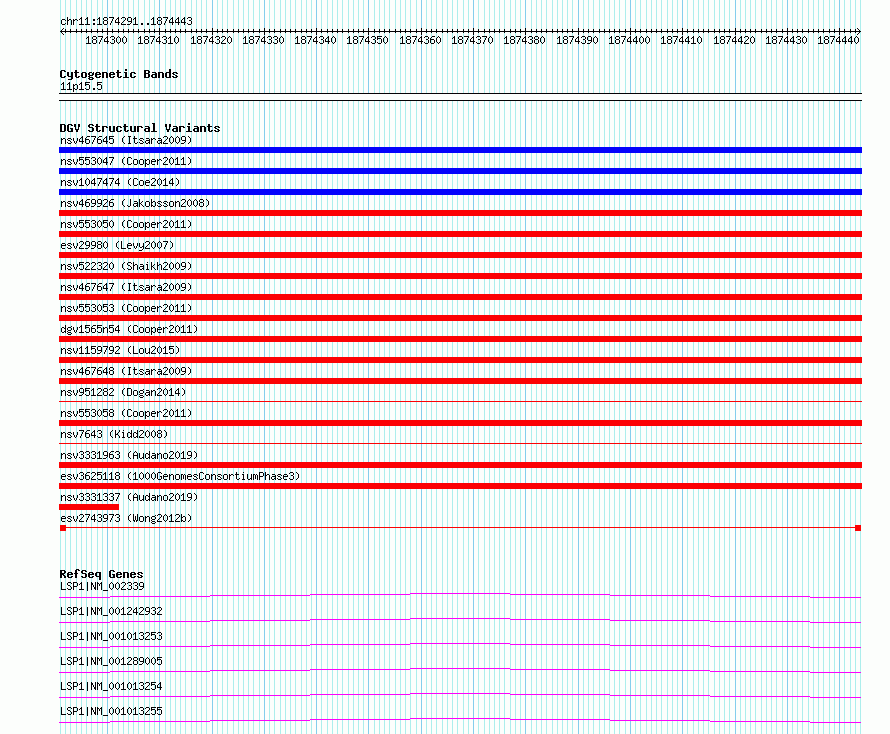Select esv3625118 (1000GenomesConsortiumPhase3) label
This screenshot has width=890, height=734.
180,476
